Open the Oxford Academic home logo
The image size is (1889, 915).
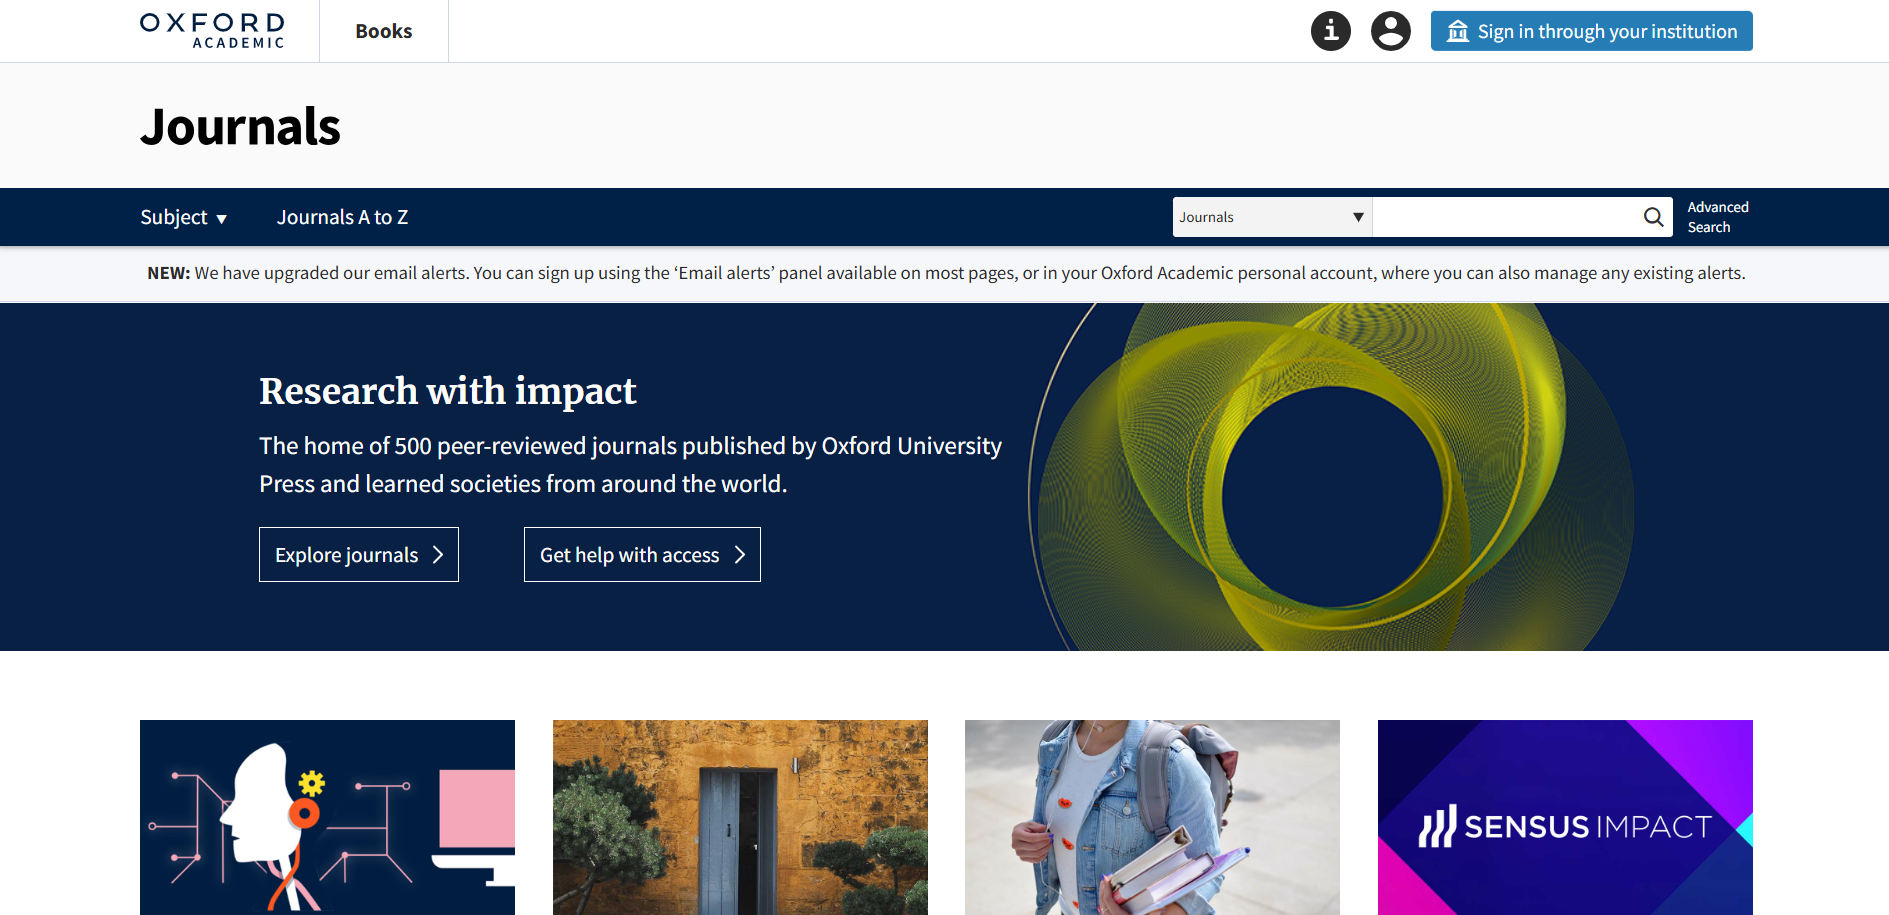click(x=212, y=31)
